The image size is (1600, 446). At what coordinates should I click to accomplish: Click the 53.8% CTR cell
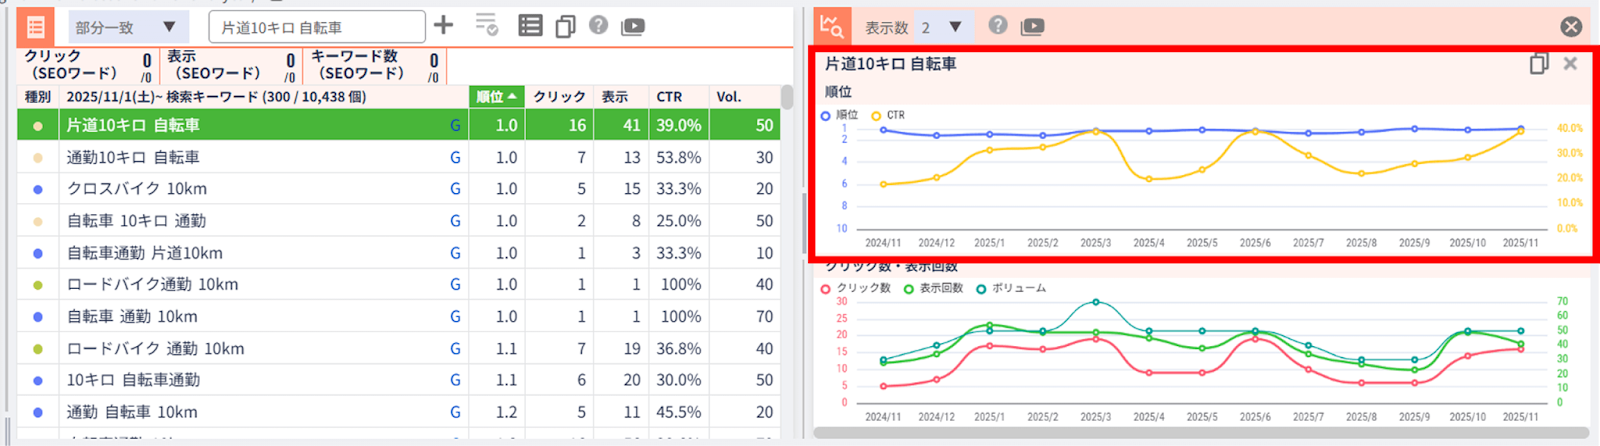[x=678, y=157]
